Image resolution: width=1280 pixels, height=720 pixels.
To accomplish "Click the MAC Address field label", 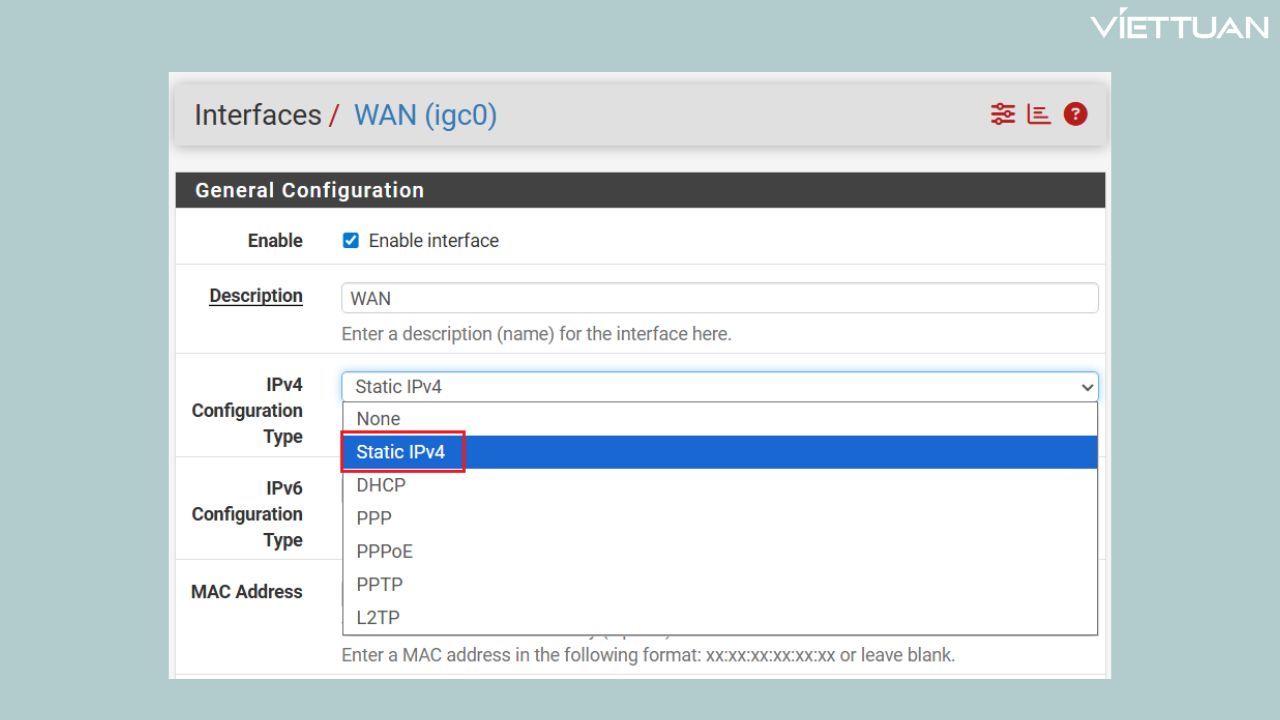I will coord(246,592).
